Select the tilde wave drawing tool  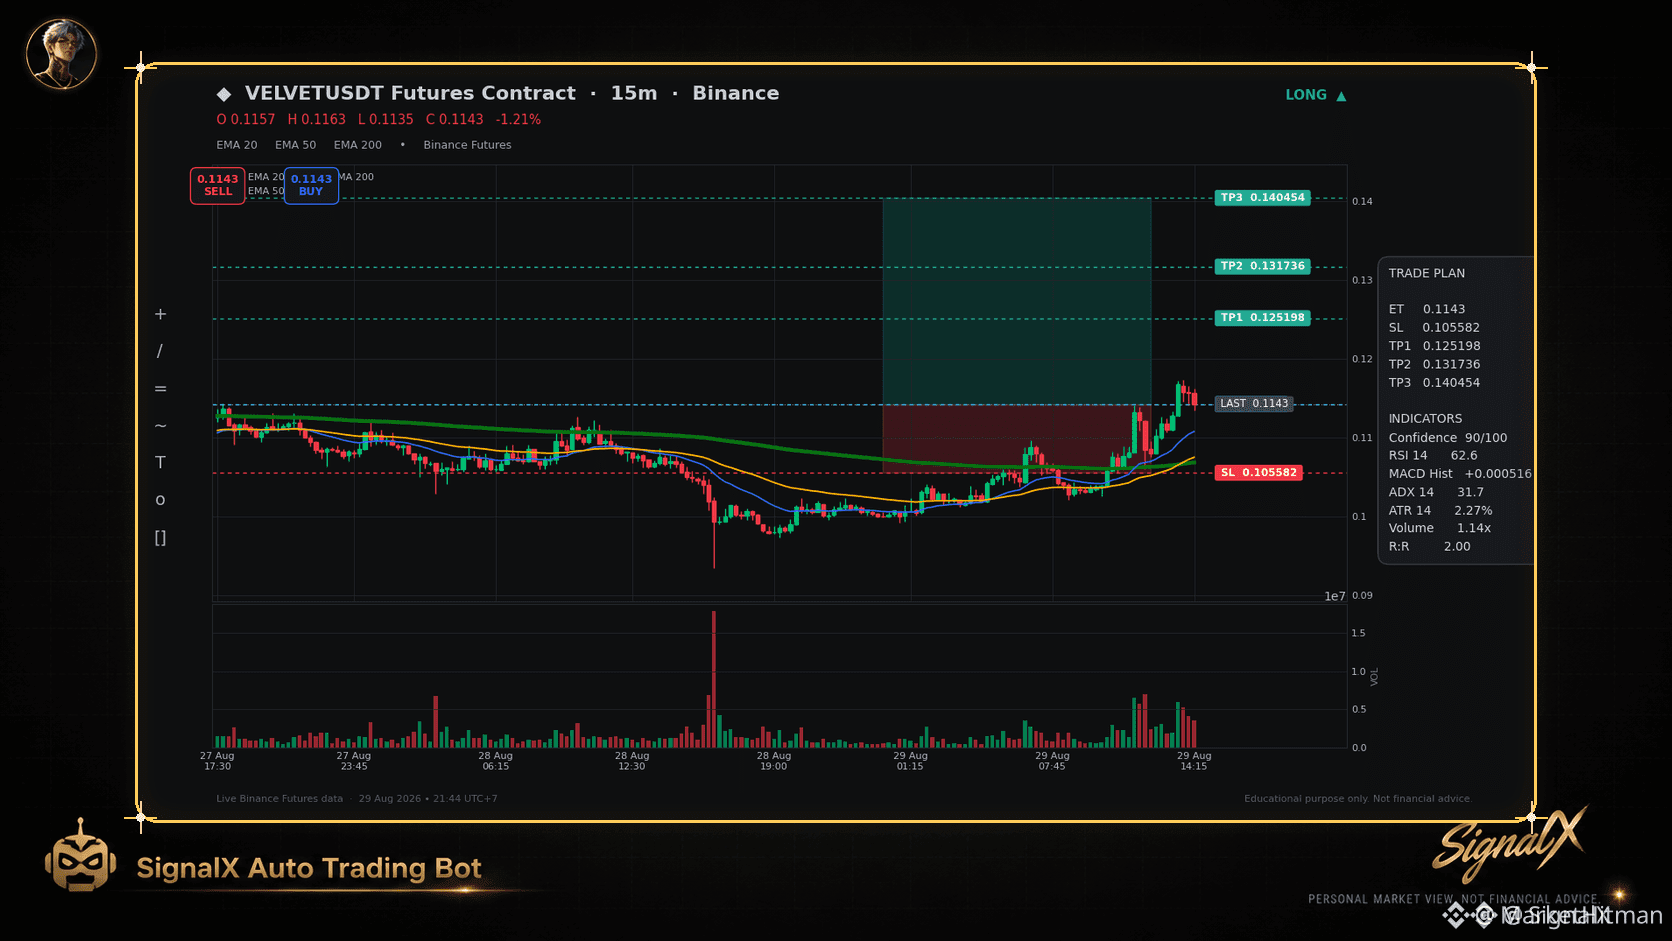(x=160, y=426)
